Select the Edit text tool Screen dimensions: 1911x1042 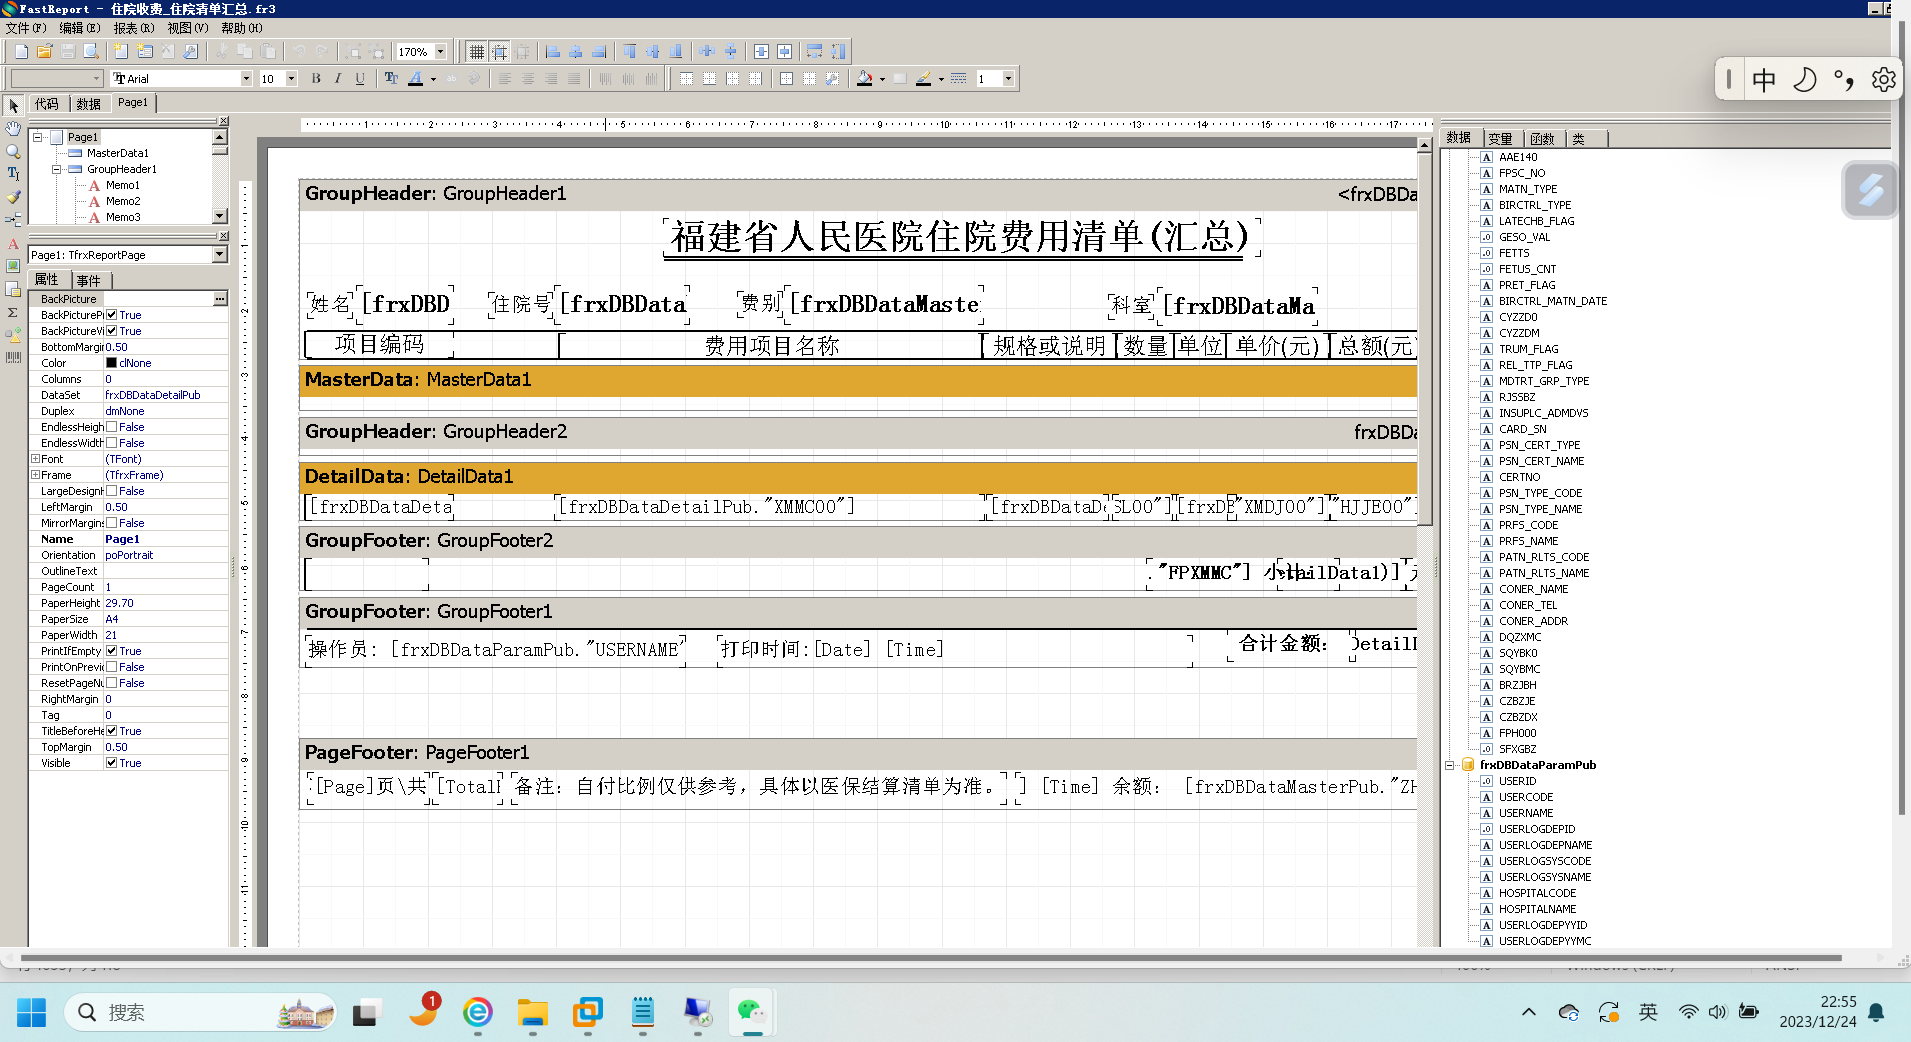pos(13,174)
